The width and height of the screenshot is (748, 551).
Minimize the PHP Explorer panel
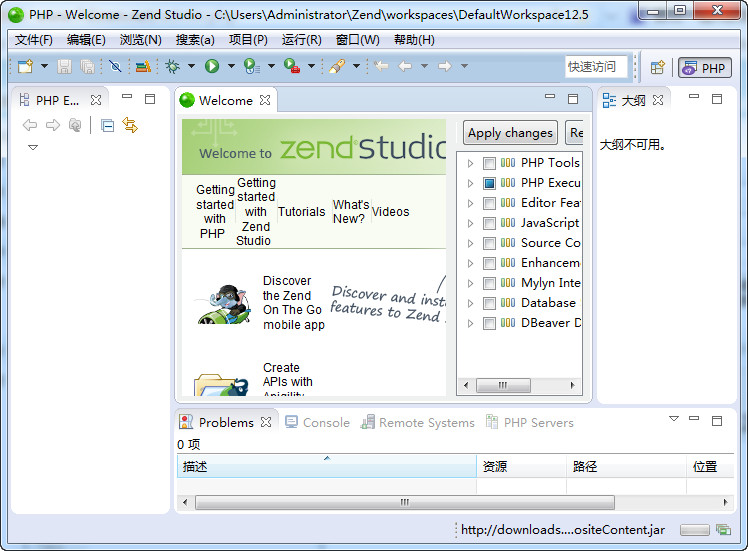click(x=127, y=96)
